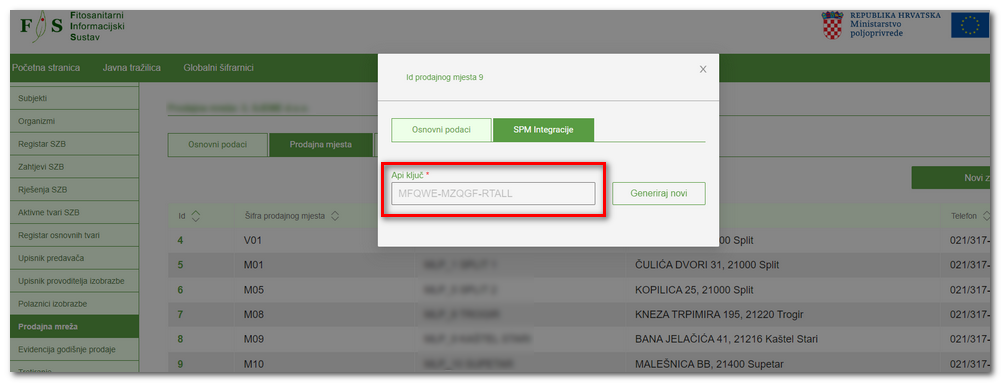Open row Id 7 link
The height and width of the screenshot is (383, 1001).
pos(180,315)
